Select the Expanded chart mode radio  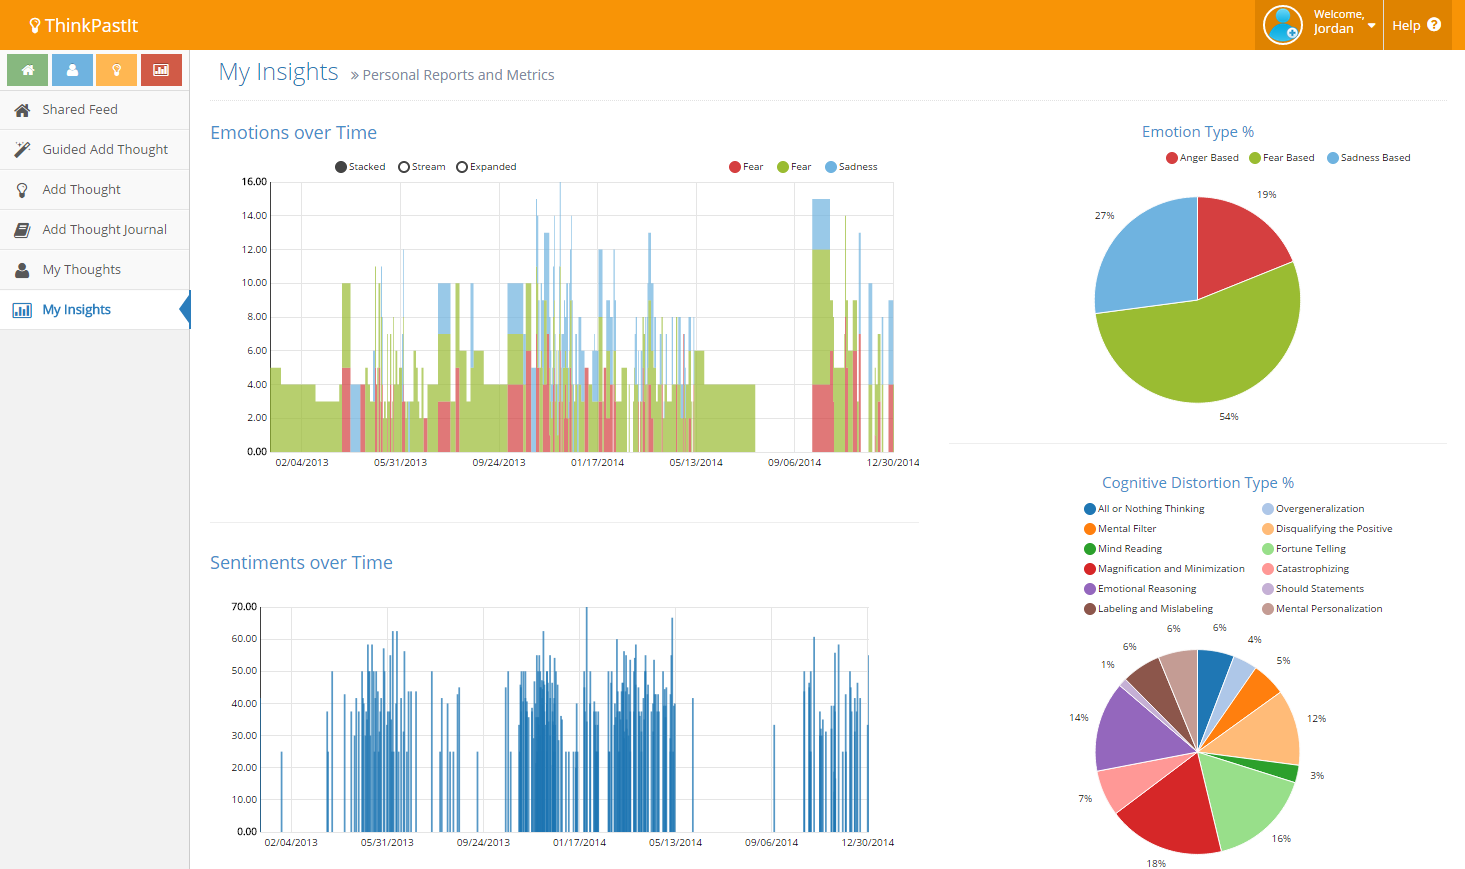[x=462, y=167]
